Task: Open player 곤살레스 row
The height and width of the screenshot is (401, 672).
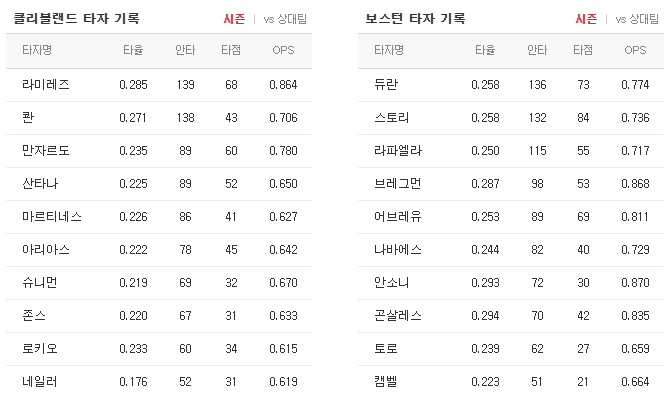Action: [511, 316]
